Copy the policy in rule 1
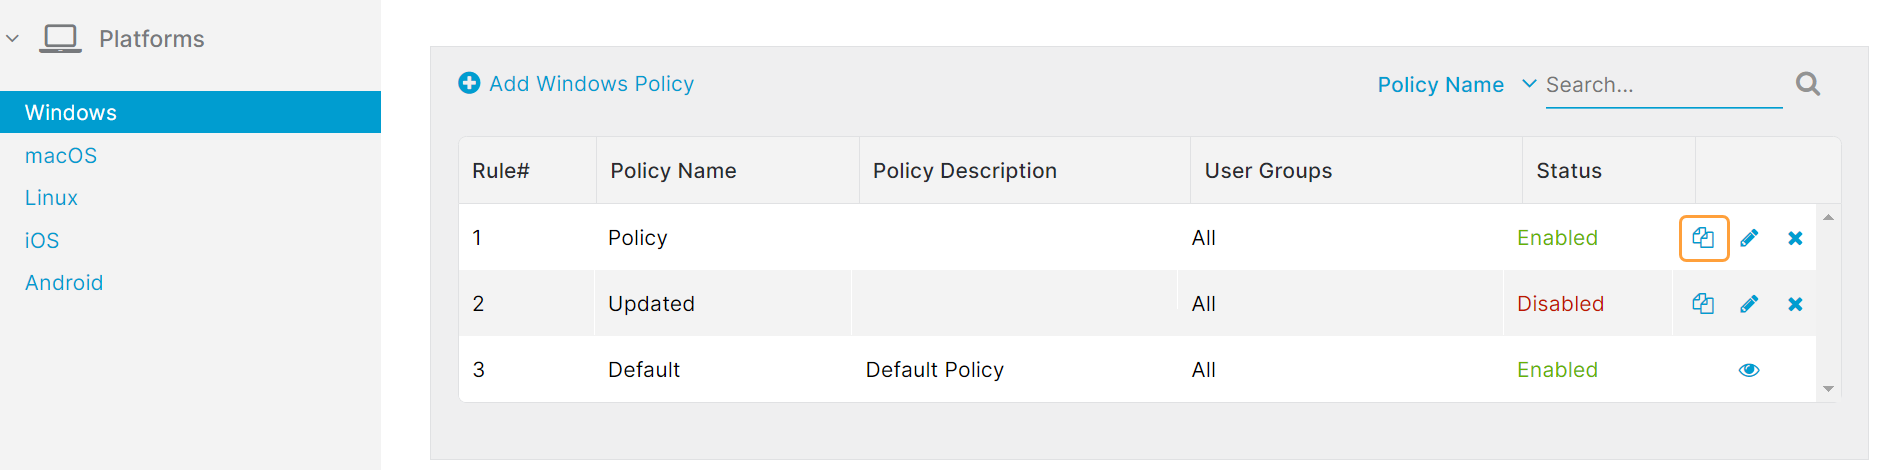The width and height of the screenshot is (1877, 470). 1703,238
